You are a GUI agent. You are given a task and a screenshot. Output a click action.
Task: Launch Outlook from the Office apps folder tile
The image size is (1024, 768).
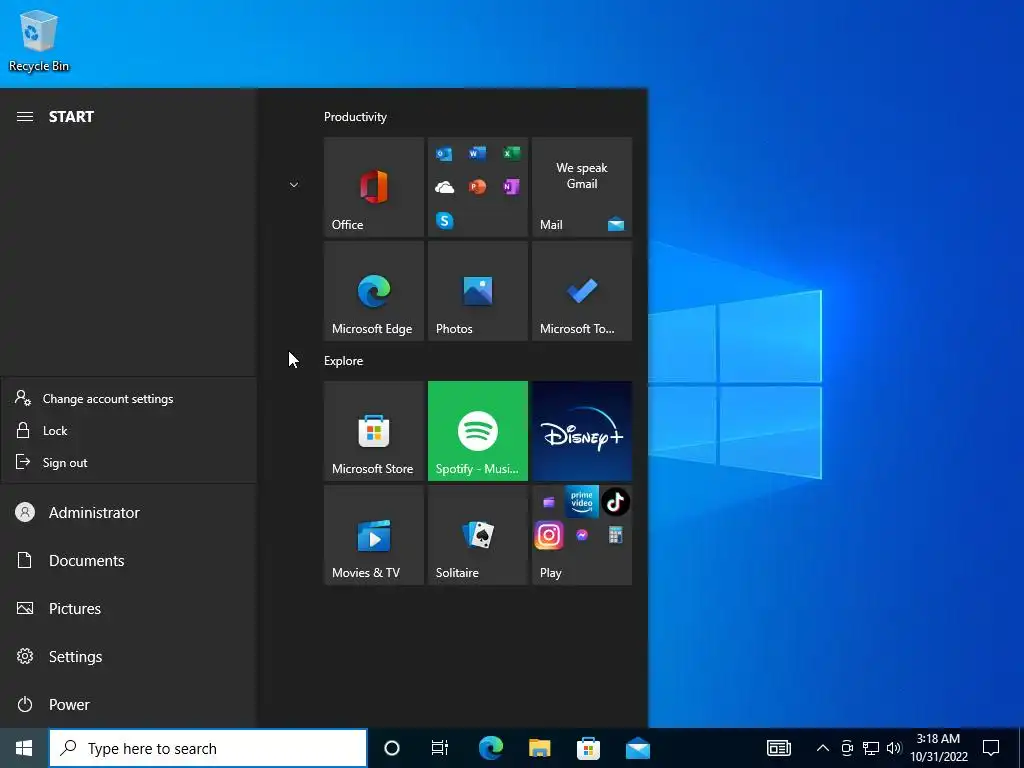click(x=444, y=153)
